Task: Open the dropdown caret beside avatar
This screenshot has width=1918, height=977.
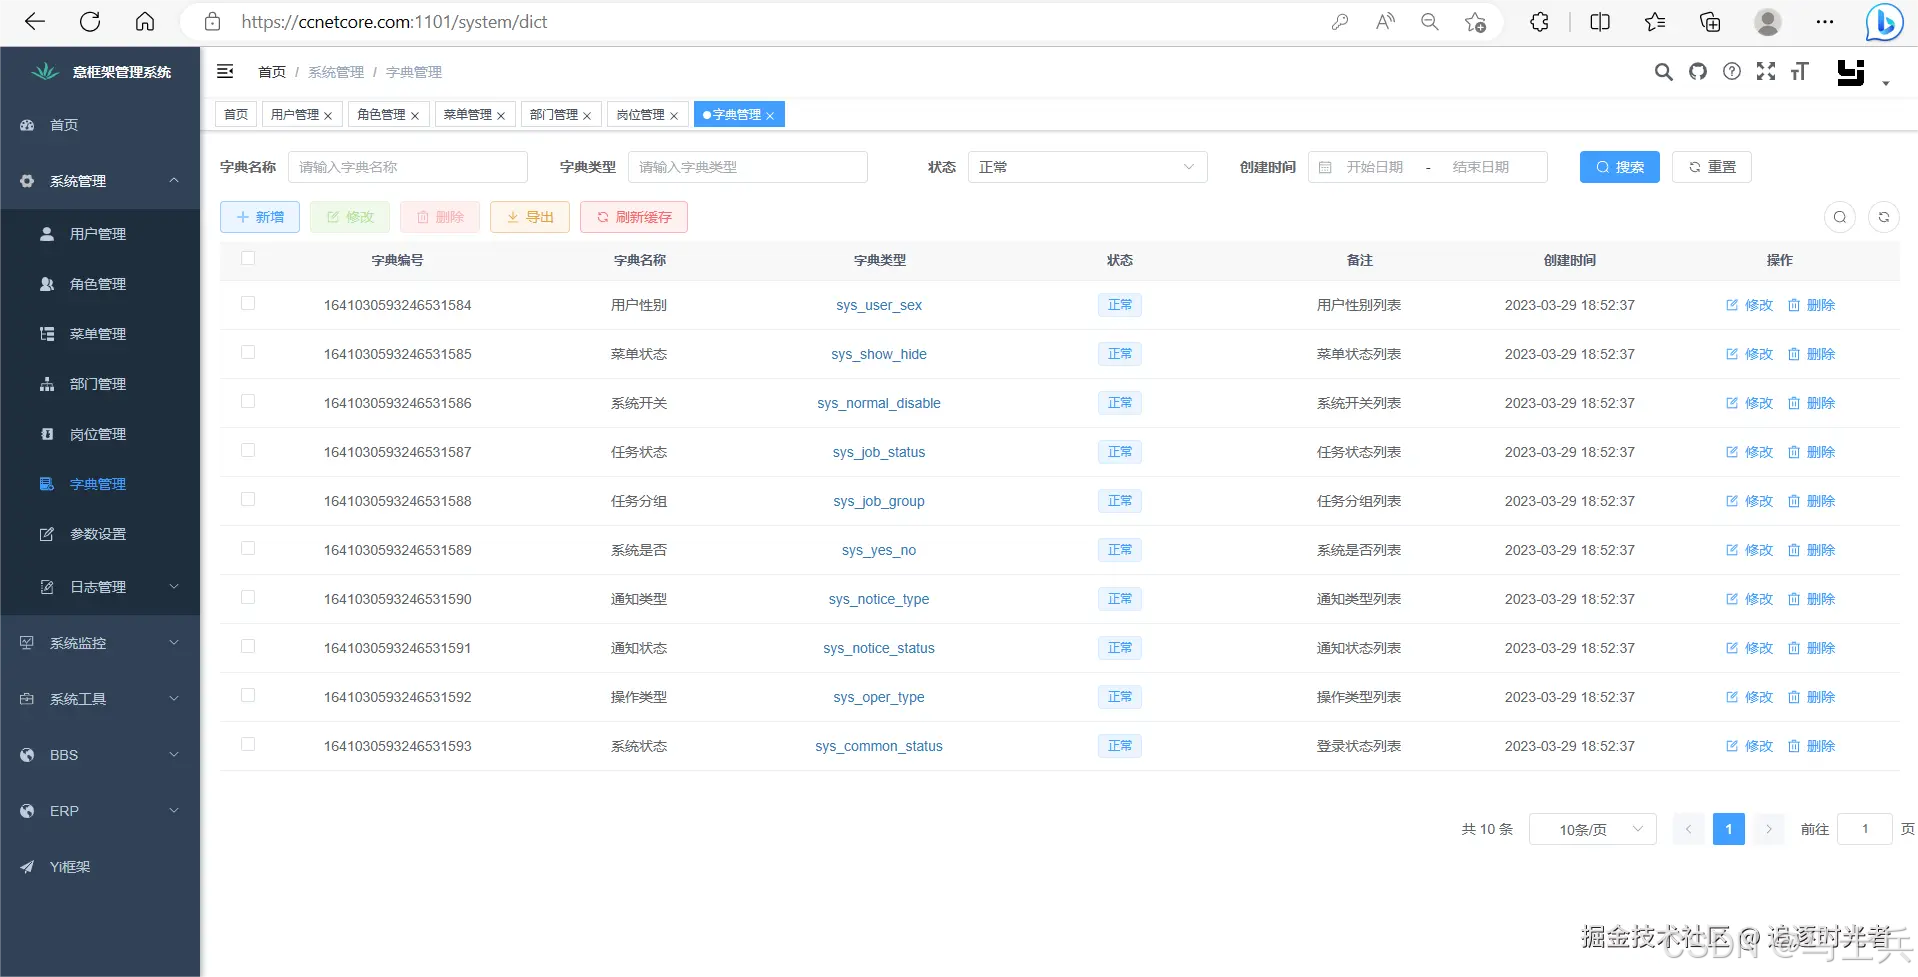Action: pyautogui.click(x=1886, y=83)
